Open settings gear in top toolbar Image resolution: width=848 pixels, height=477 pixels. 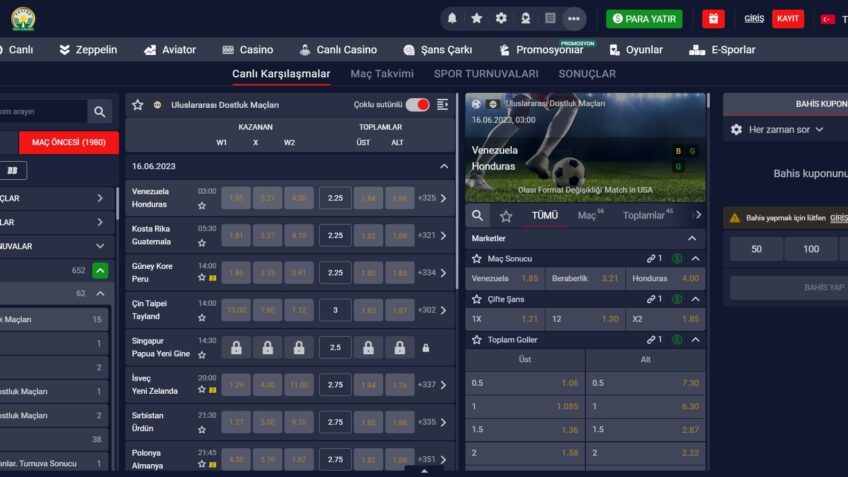(x=501, y=18)
